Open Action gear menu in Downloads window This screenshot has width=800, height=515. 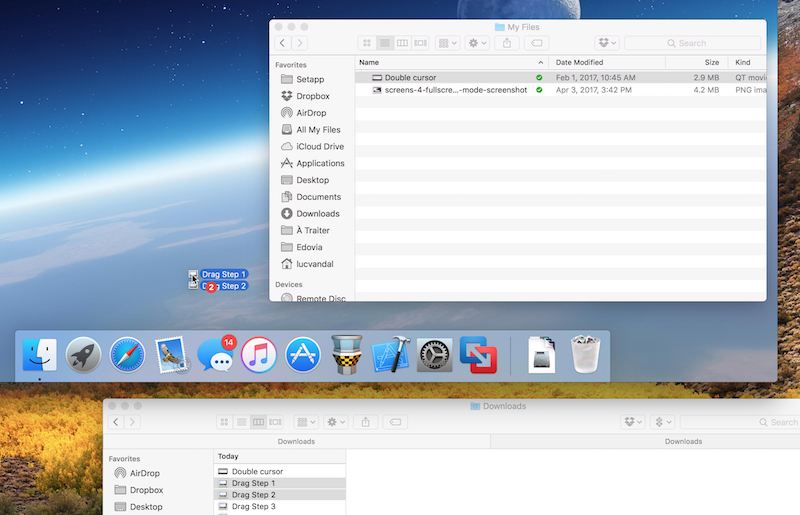coord(336,422)
